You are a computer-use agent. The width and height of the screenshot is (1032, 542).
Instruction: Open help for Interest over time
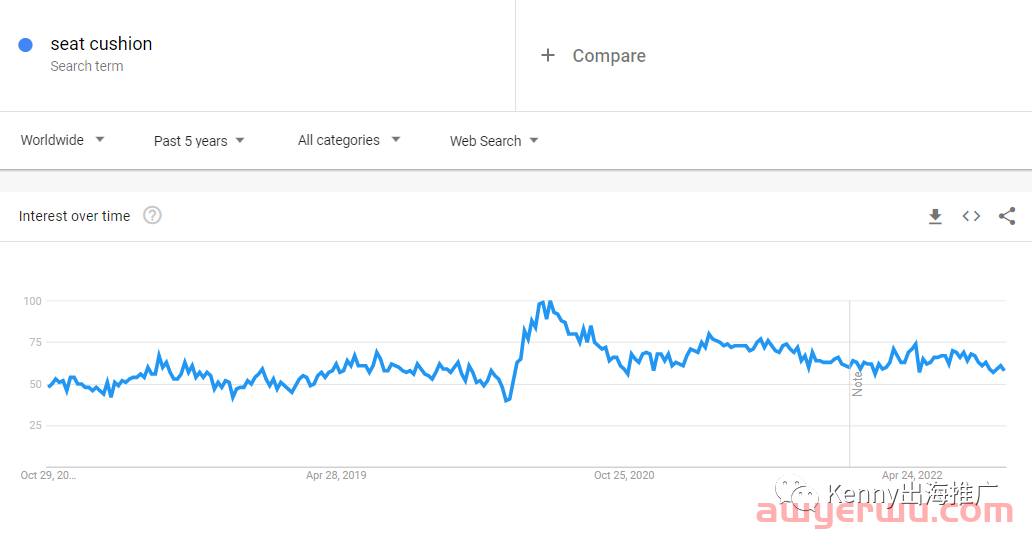pyautogui.click(x=153, y=215)
